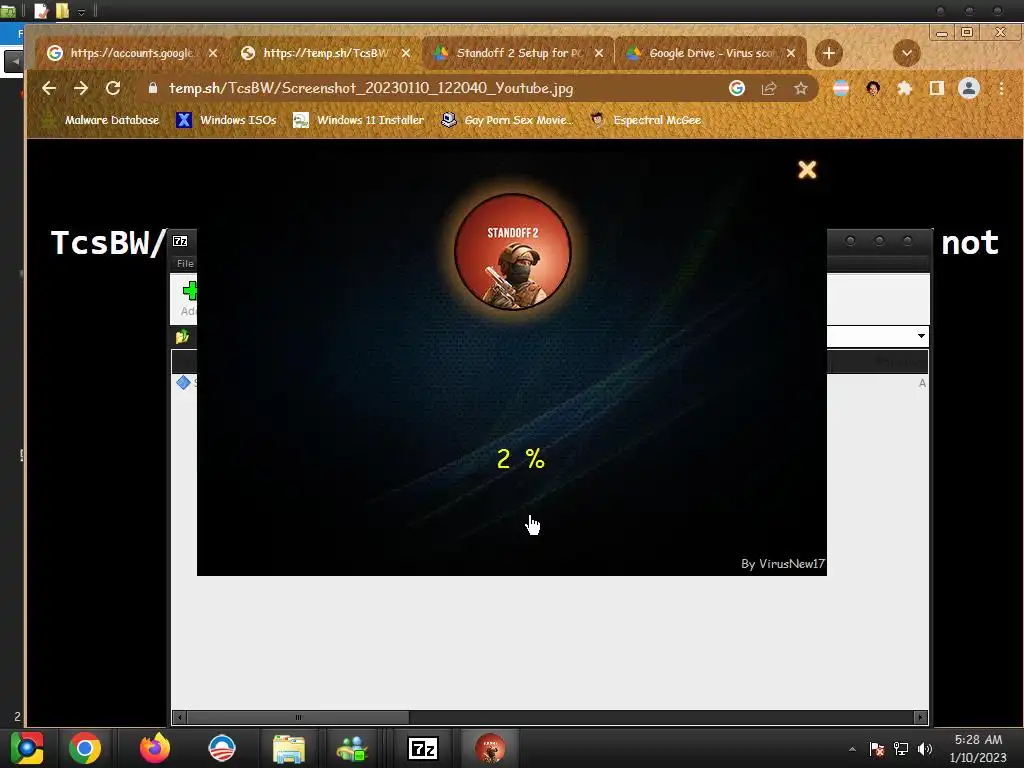1024x768 pixels.
Task: Click the 7z icon in 7-Zip title bar
Action: pyautogui.click(x=180, y=241)
